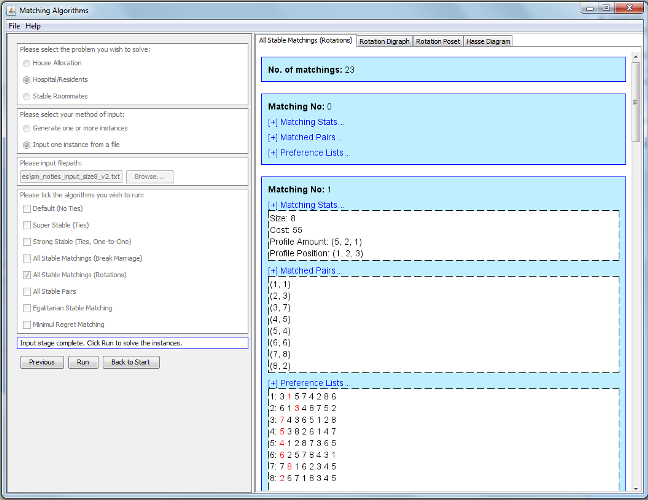
Task: Expand Matched Pairs under Matching No: 0
Action: pyautogui.click(x=304, y=137)
